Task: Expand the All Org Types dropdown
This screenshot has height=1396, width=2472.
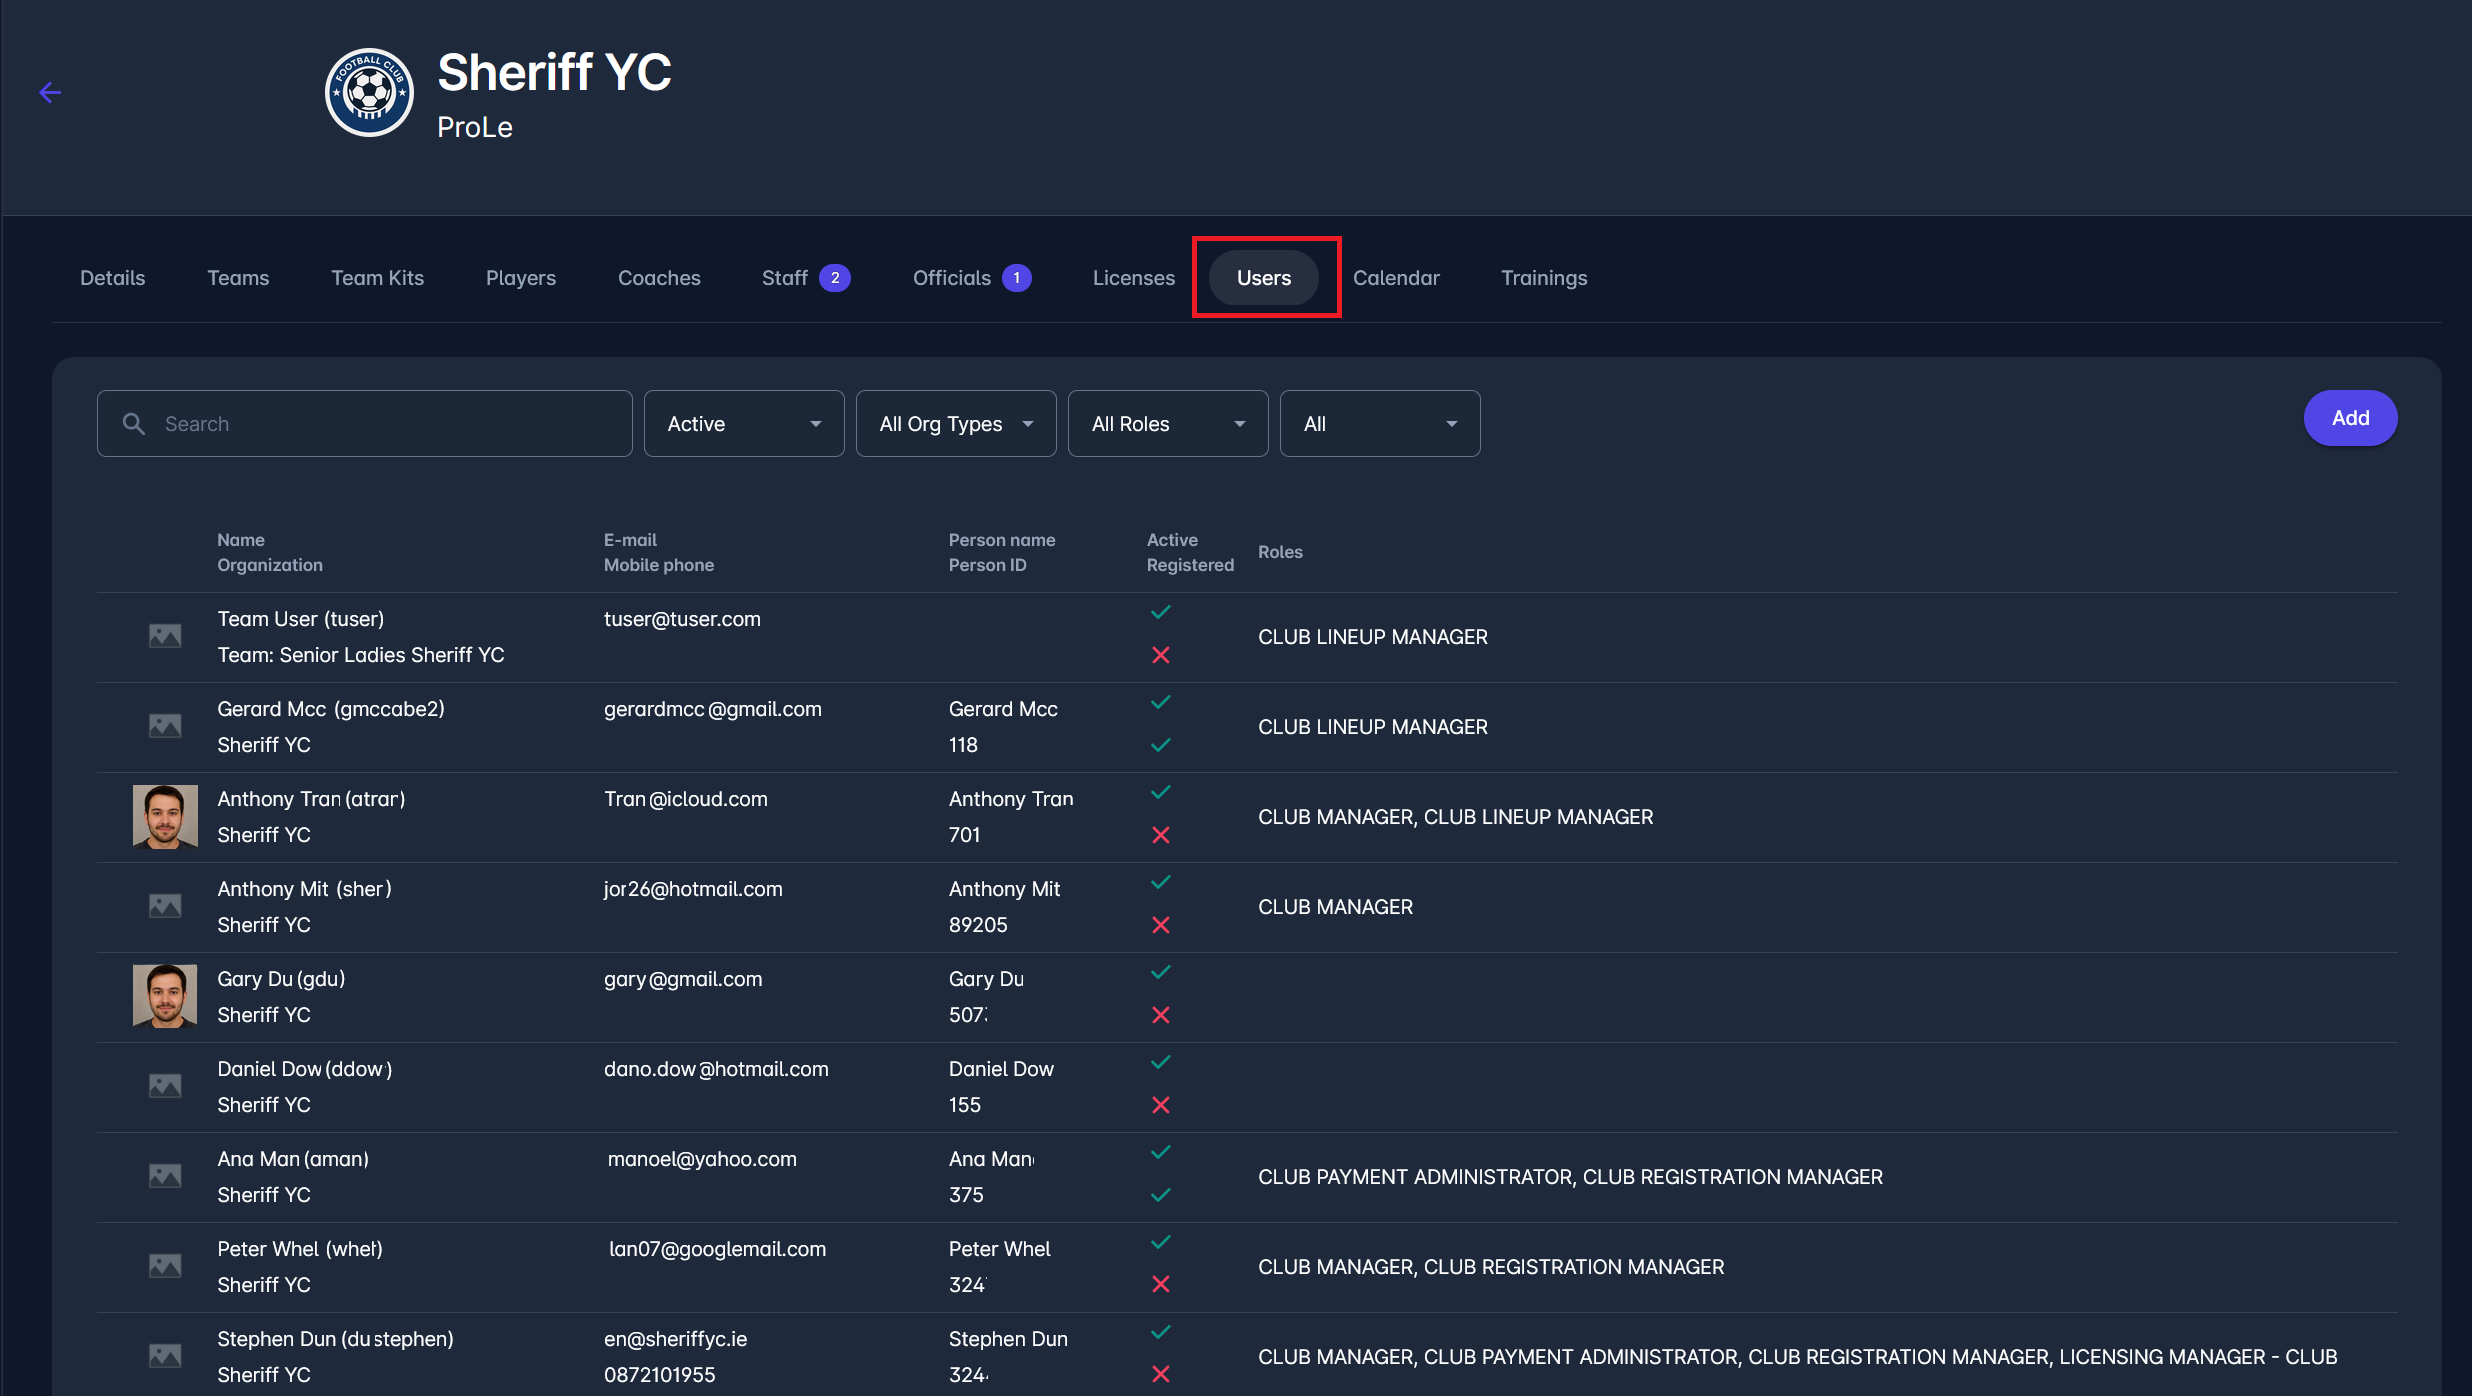Action: point(956,424)
